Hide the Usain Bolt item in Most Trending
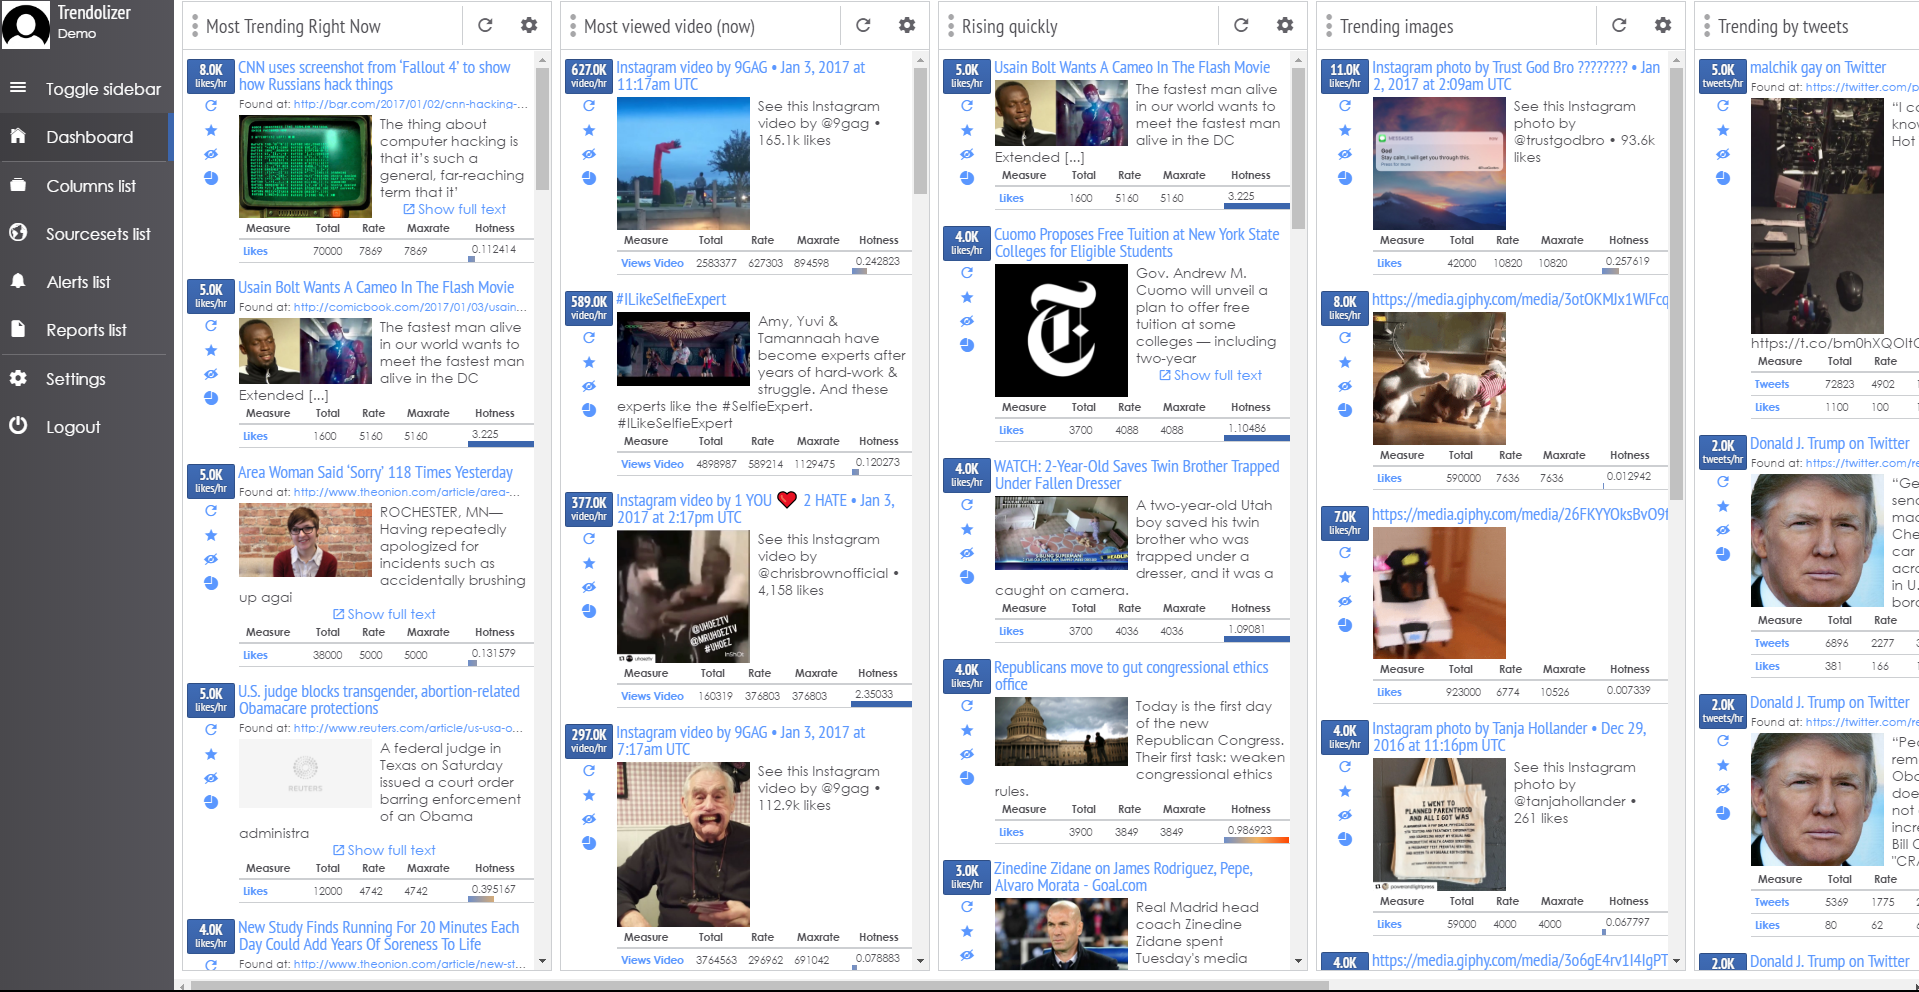 (211, 374)
